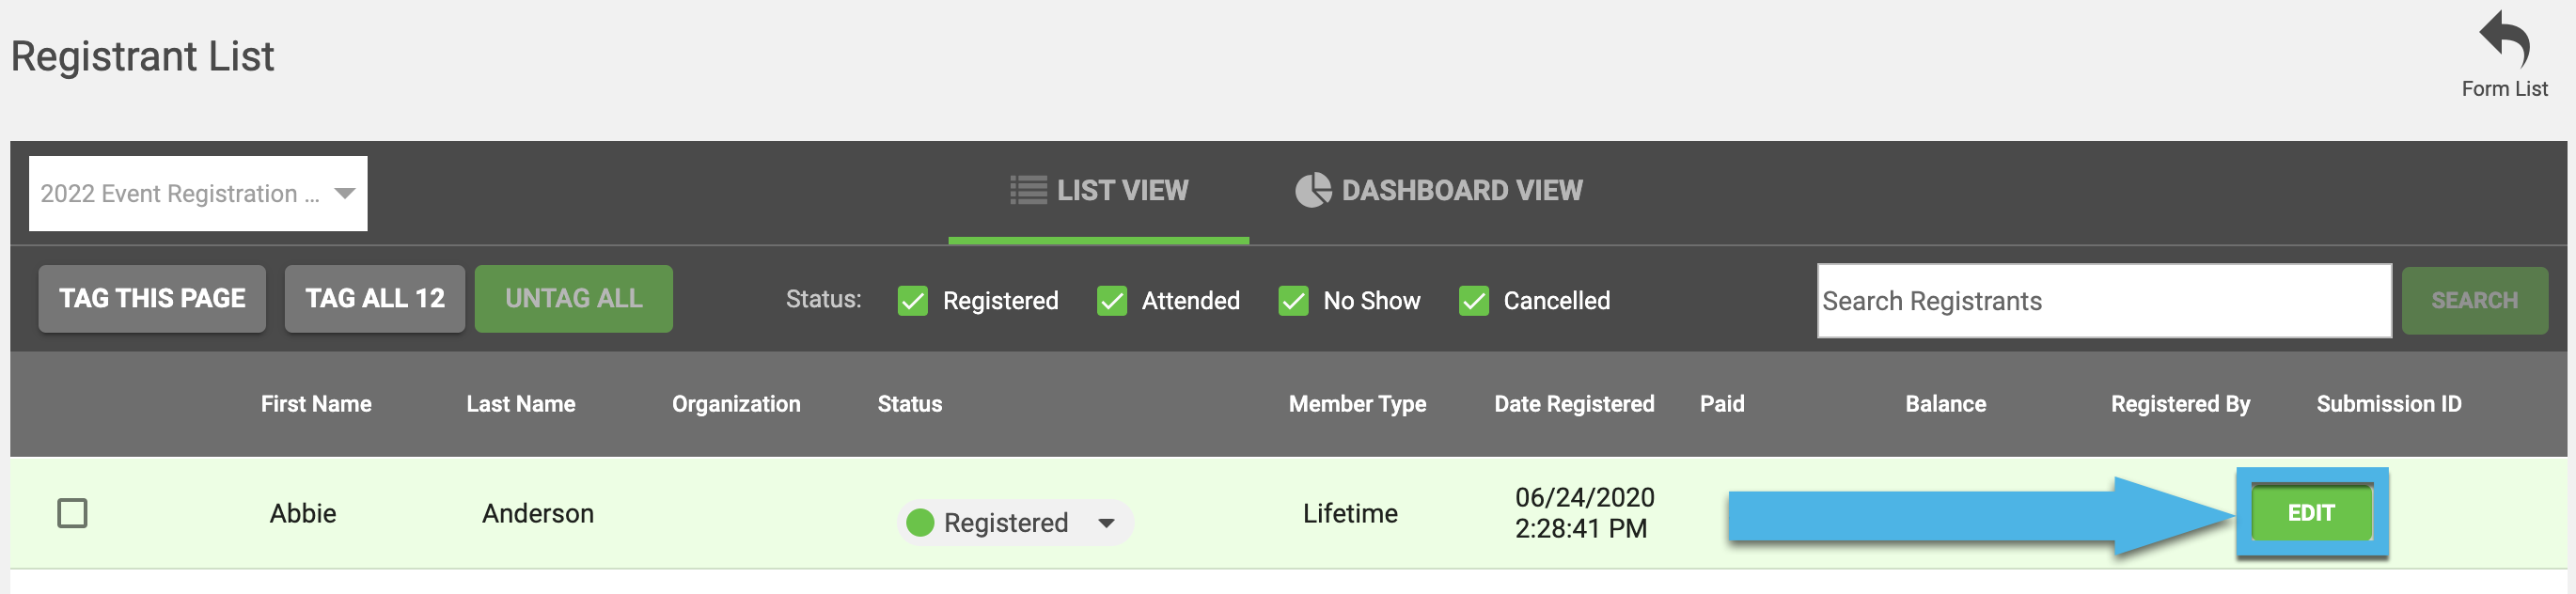Viewport: 2576px width, 594px height.
Task: Click the List View lines icon
Action: point(1027,190)
